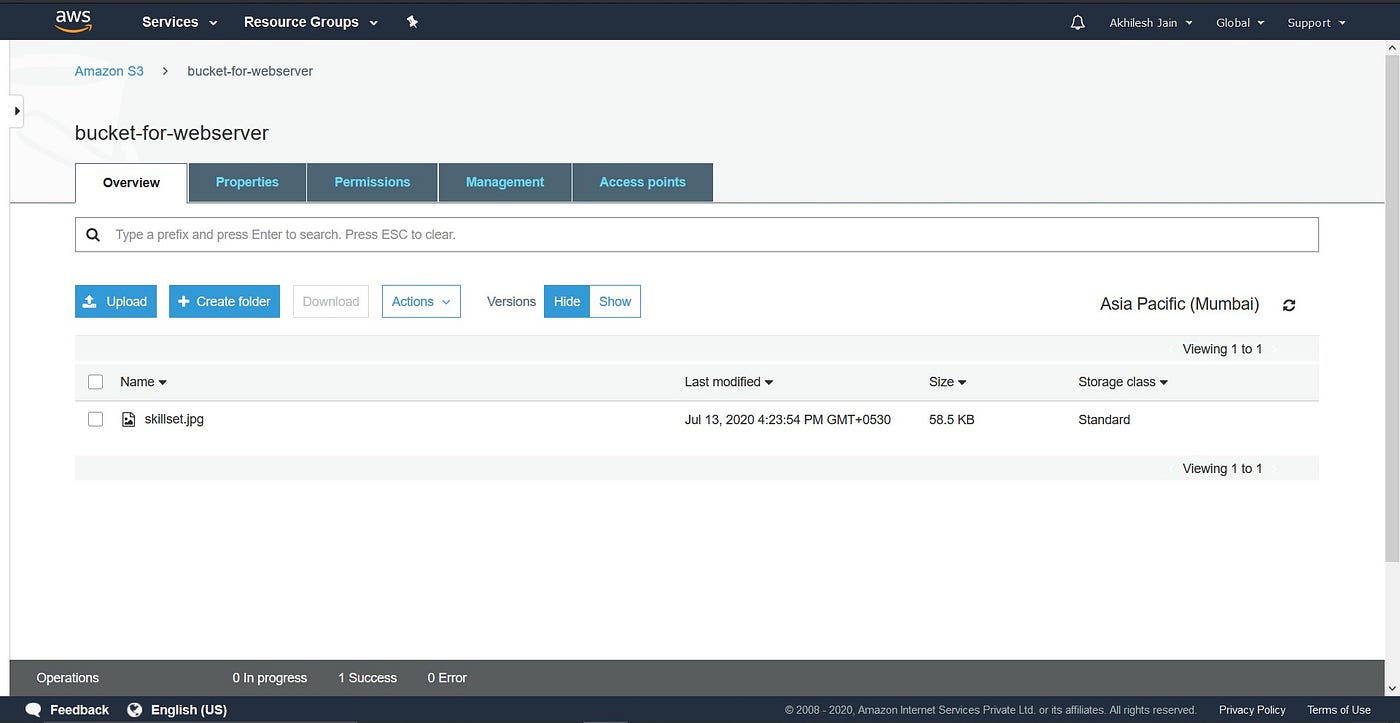
Task: Open the Resource Groups menu
Action: [311, 22]
